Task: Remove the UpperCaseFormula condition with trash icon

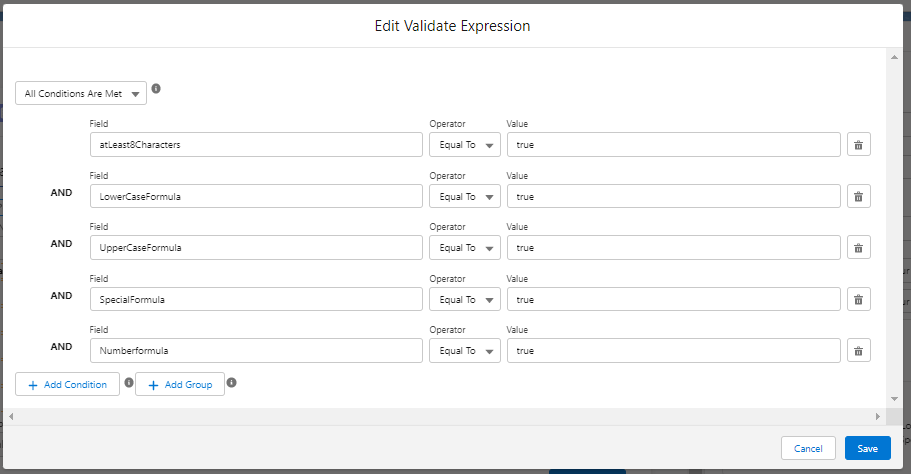Action: coord(858,248)
